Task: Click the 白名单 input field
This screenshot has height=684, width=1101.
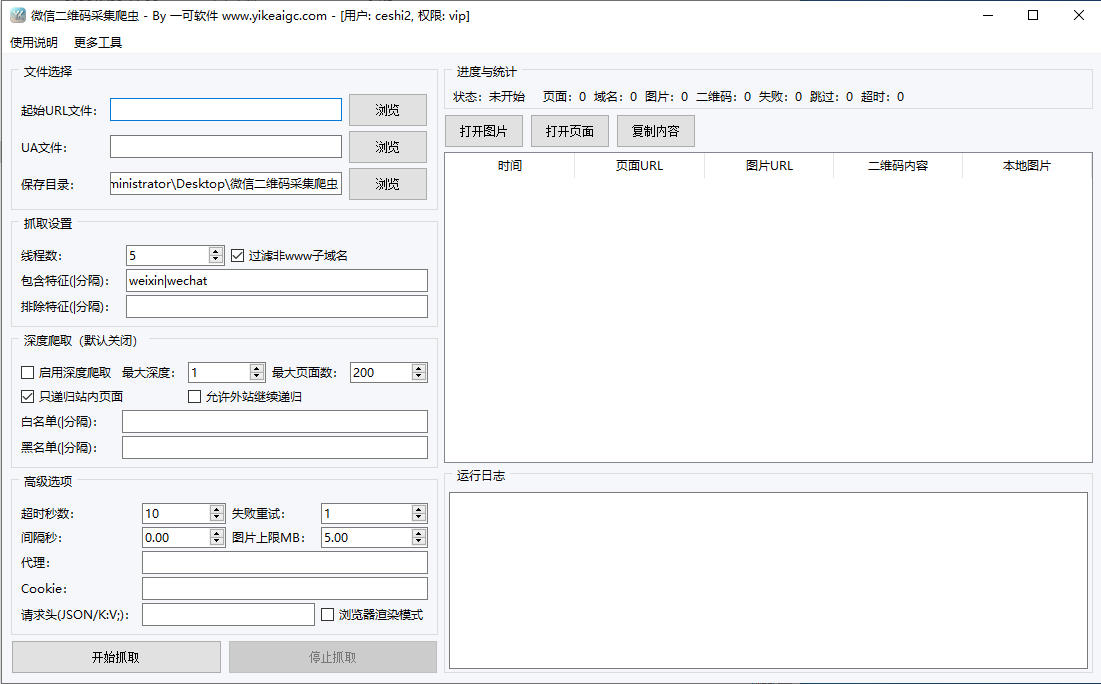Action: [275, 421]
